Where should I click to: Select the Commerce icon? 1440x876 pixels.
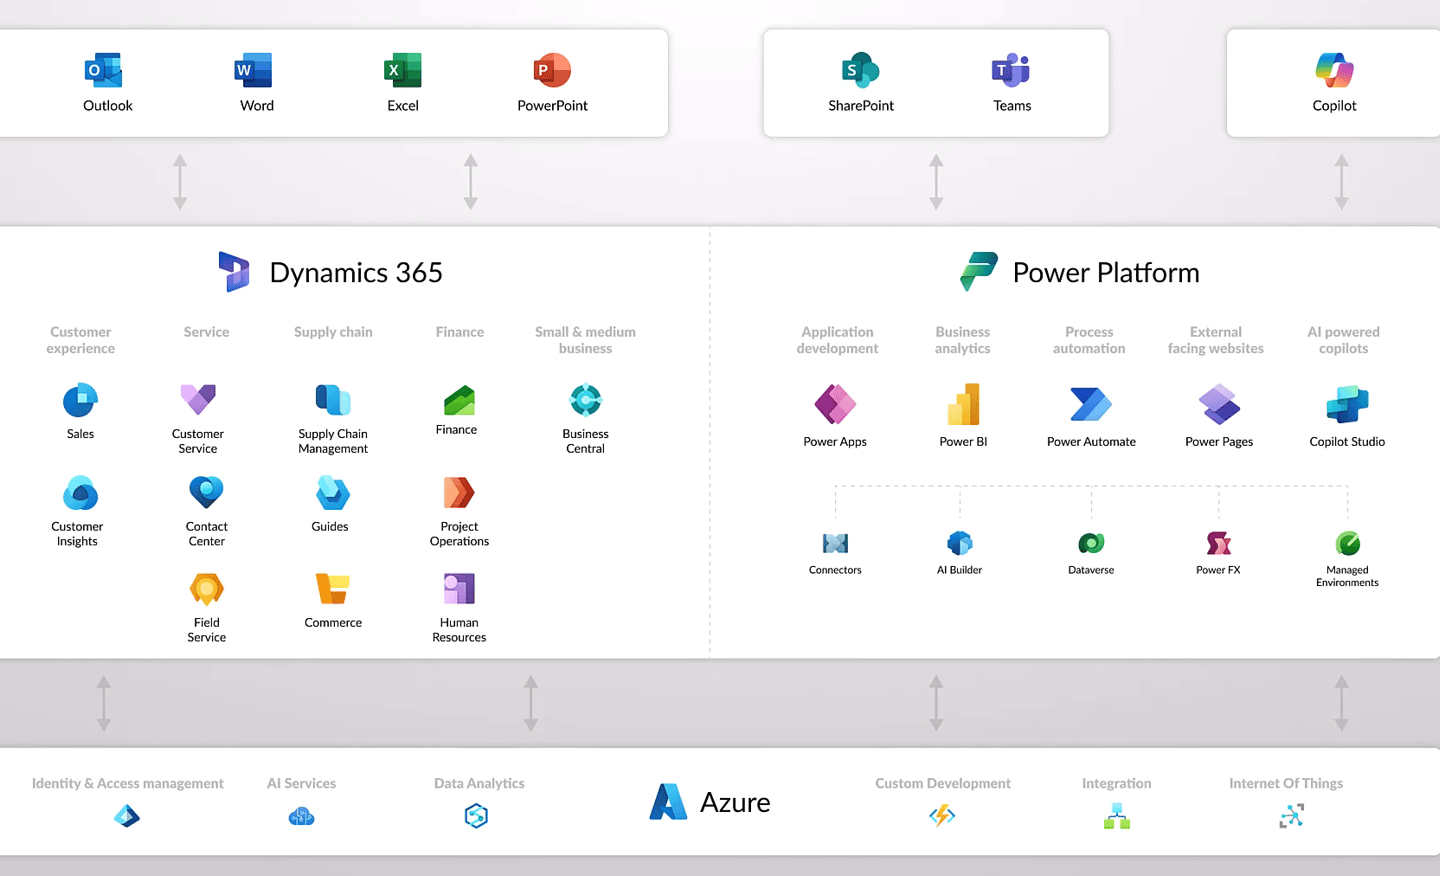pyautogui.click(x=333, y=589)
